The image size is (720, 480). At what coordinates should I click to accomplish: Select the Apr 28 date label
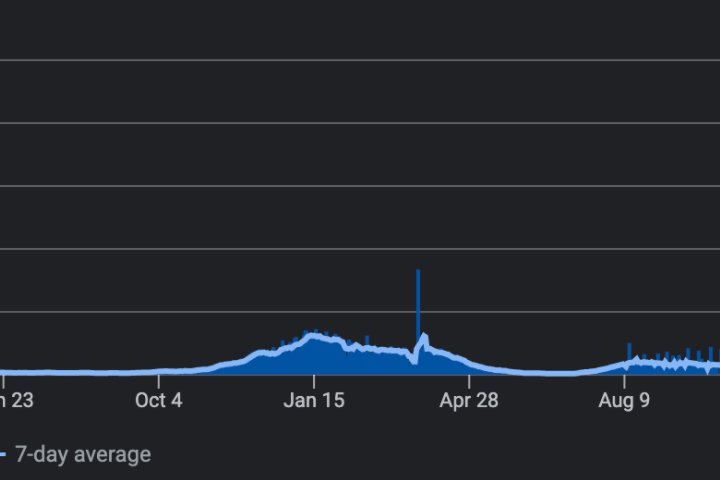point(469,401)
